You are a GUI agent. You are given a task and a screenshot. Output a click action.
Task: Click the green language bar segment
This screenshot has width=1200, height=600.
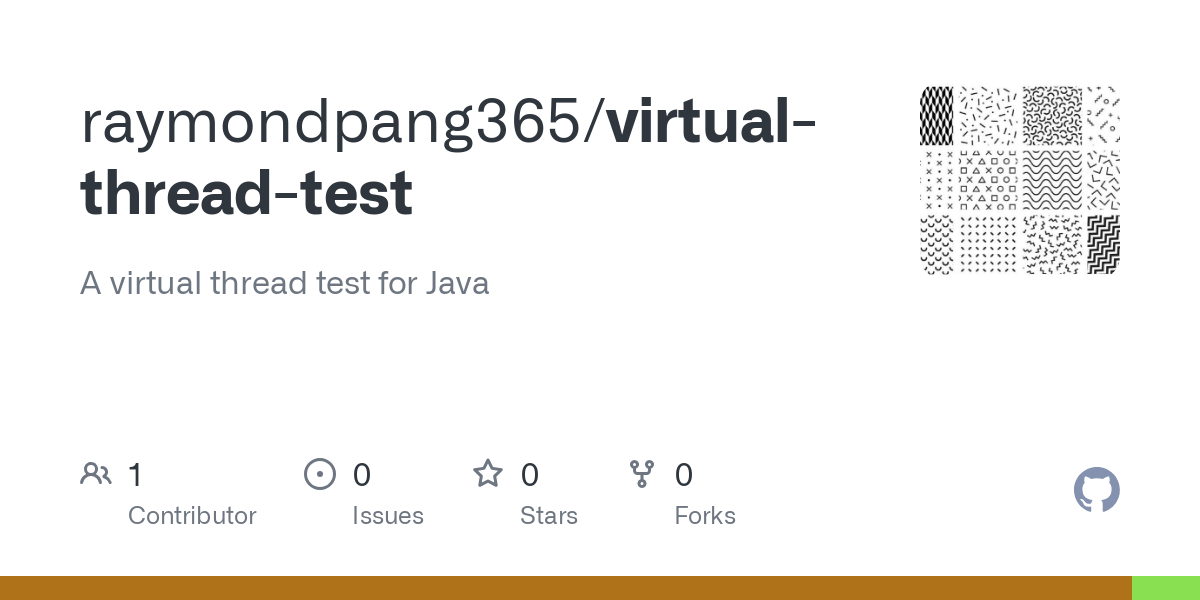1166,588
